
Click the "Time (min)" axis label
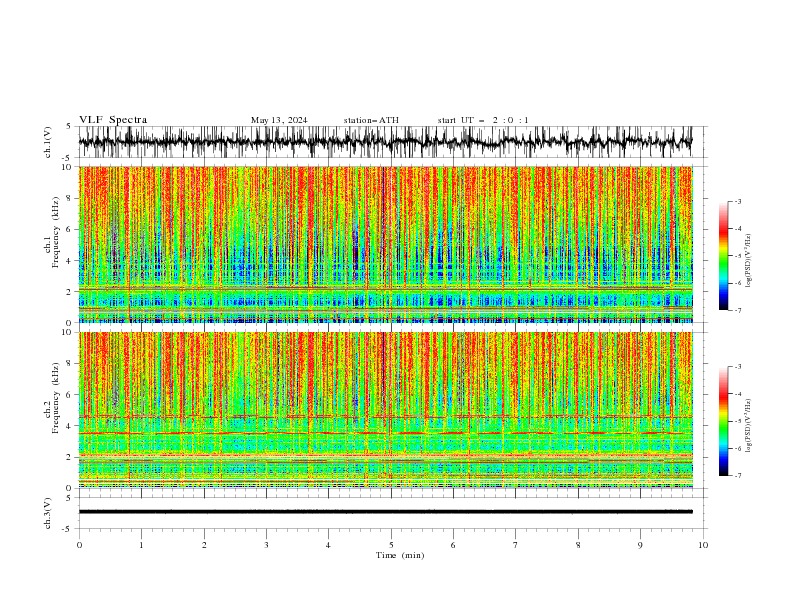click(400, 555)
